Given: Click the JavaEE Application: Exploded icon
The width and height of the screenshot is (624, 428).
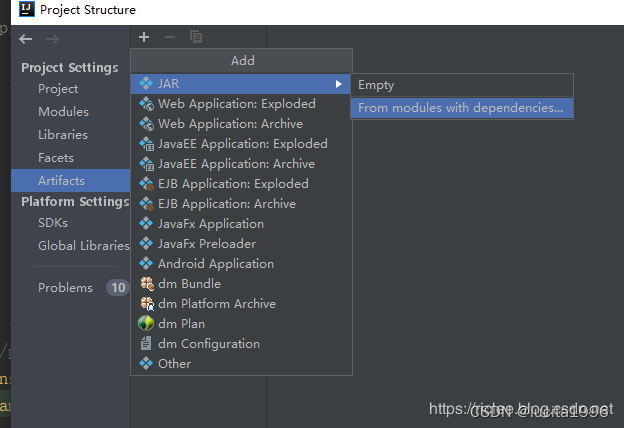Looking at the screenshot, I should pos(146,144).
